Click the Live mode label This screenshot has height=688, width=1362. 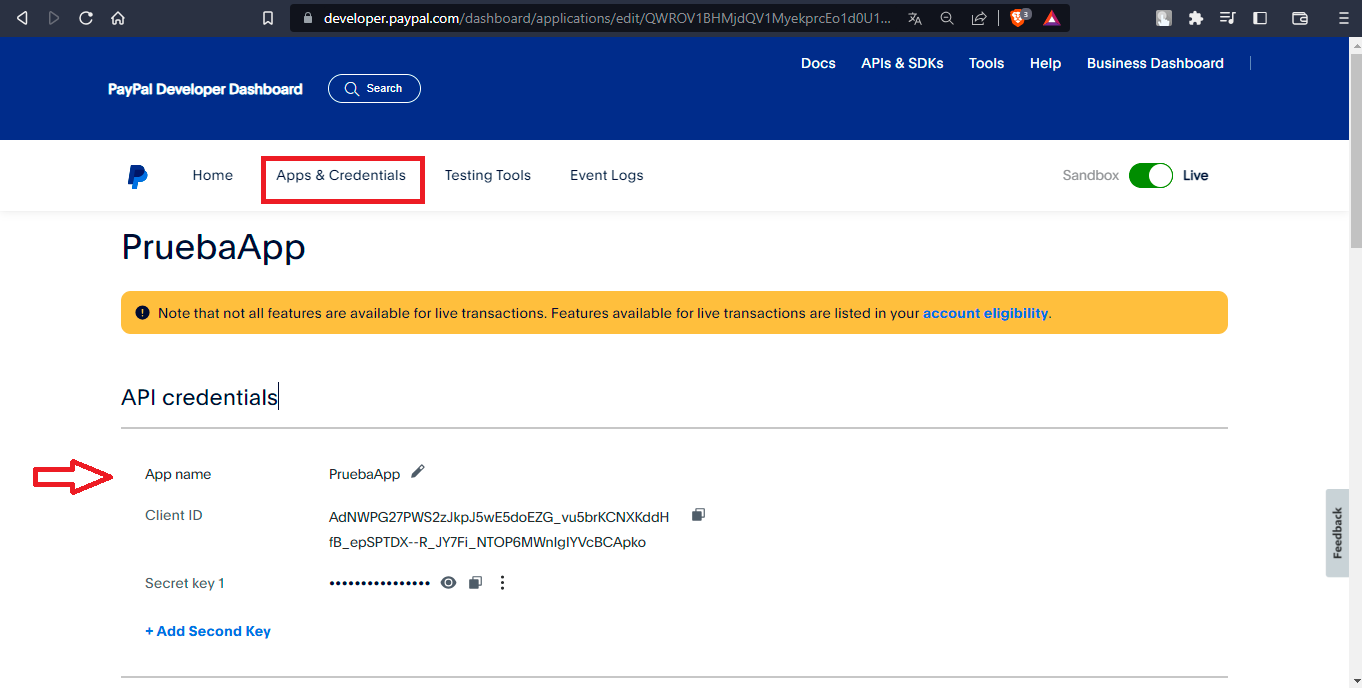pyautogui.click(x=1195, y=175)
